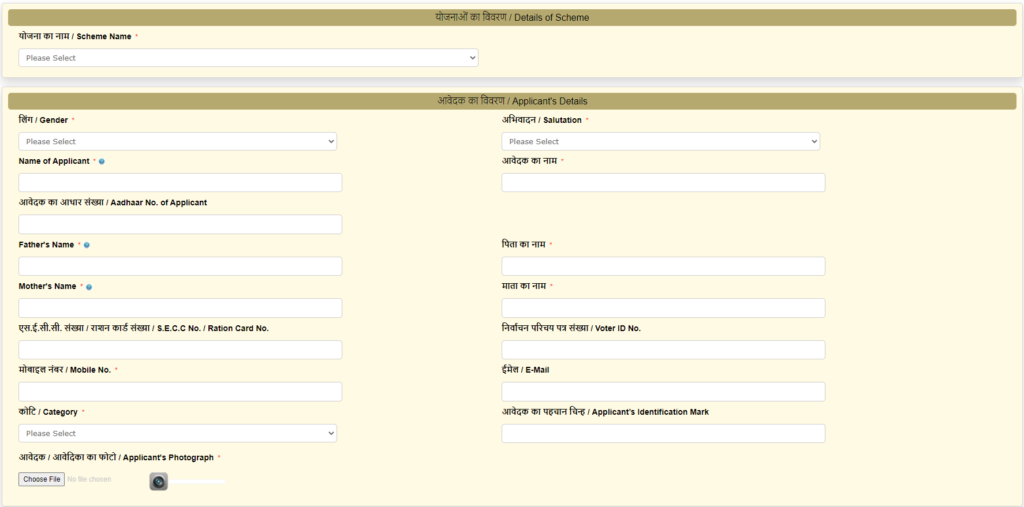
Task: Click the Details of Scheme header
Action: tap(512, 18)
